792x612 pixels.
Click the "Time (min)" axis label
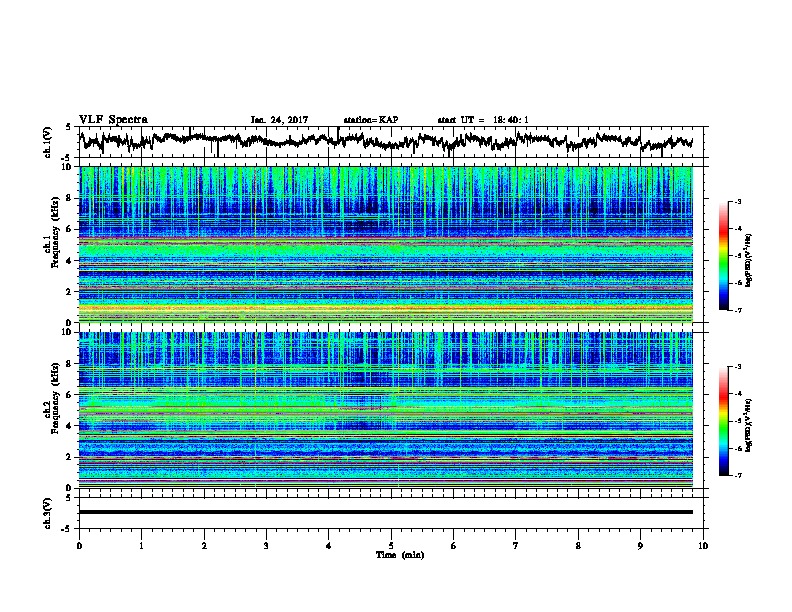400,555
